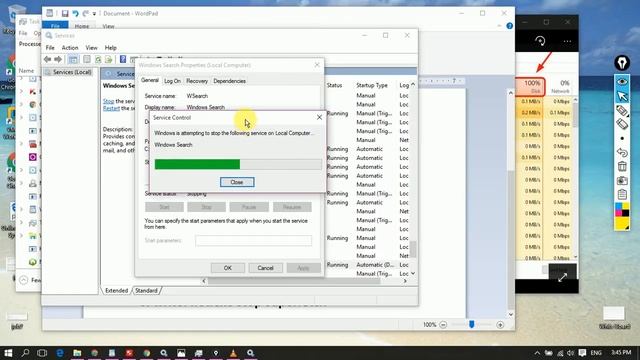
Task: Click the expand arrows icon in photo viewer
Action: 562,278
